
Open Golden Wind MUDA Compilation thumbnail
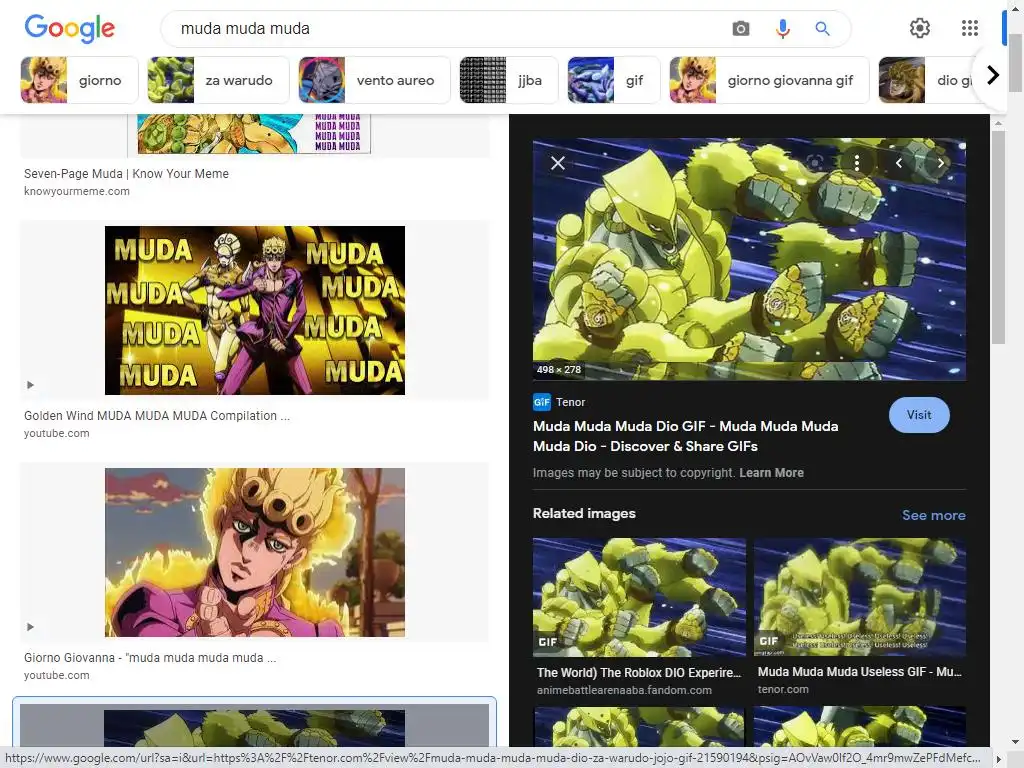[x=255, y=310]
